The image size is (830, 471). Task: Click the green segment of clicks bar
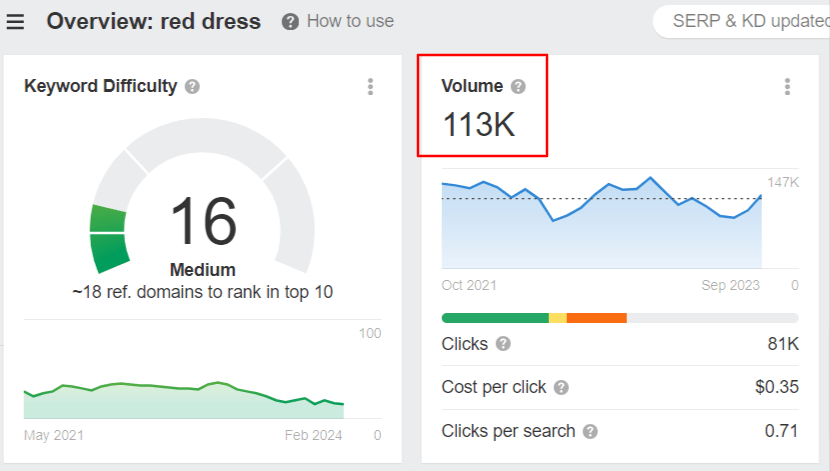tap(495, 318)
